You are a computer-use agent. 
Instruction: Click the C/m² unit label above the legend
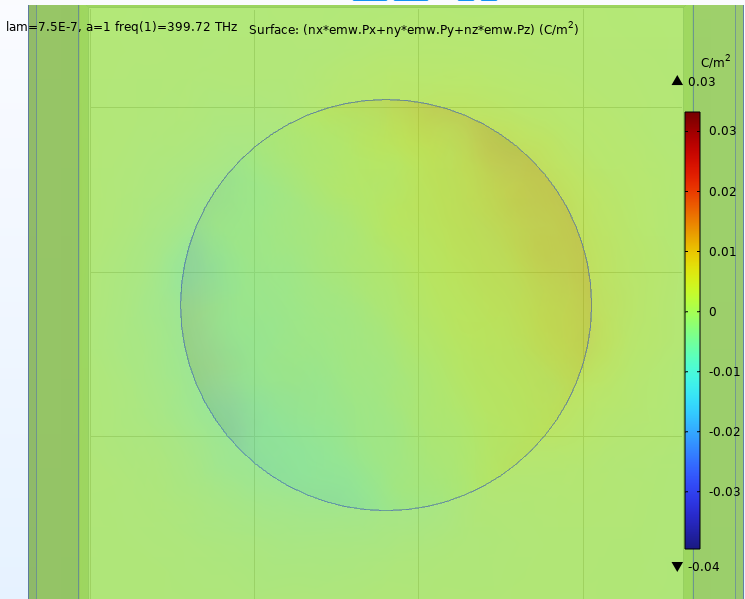coord(712,62)
